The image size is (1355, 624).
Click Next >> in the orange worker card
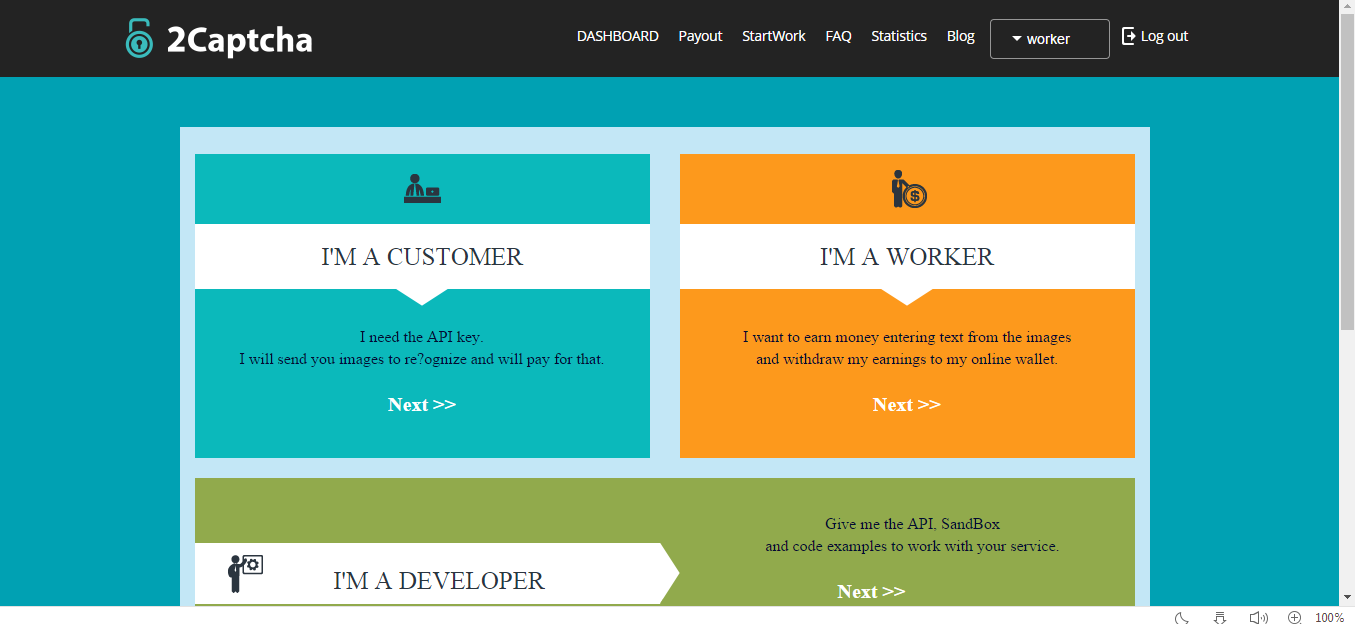point(906,404)
